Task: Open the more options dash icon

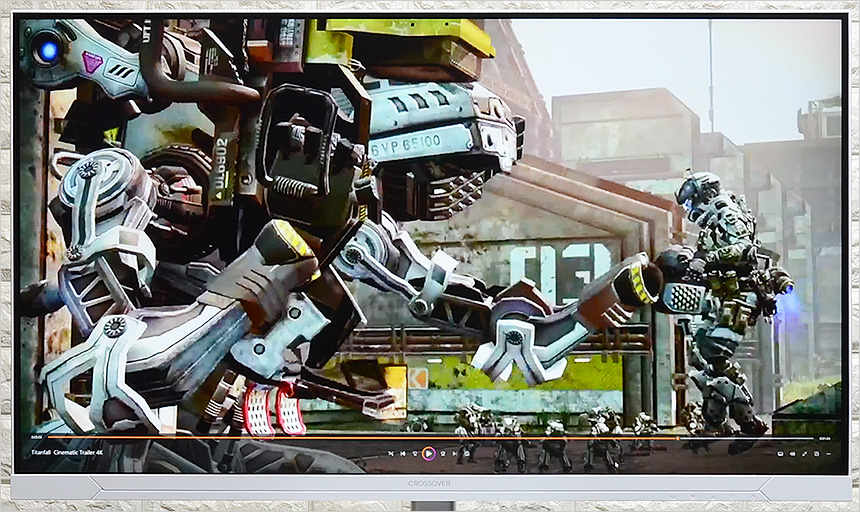Action: click(x=828, y=453)
